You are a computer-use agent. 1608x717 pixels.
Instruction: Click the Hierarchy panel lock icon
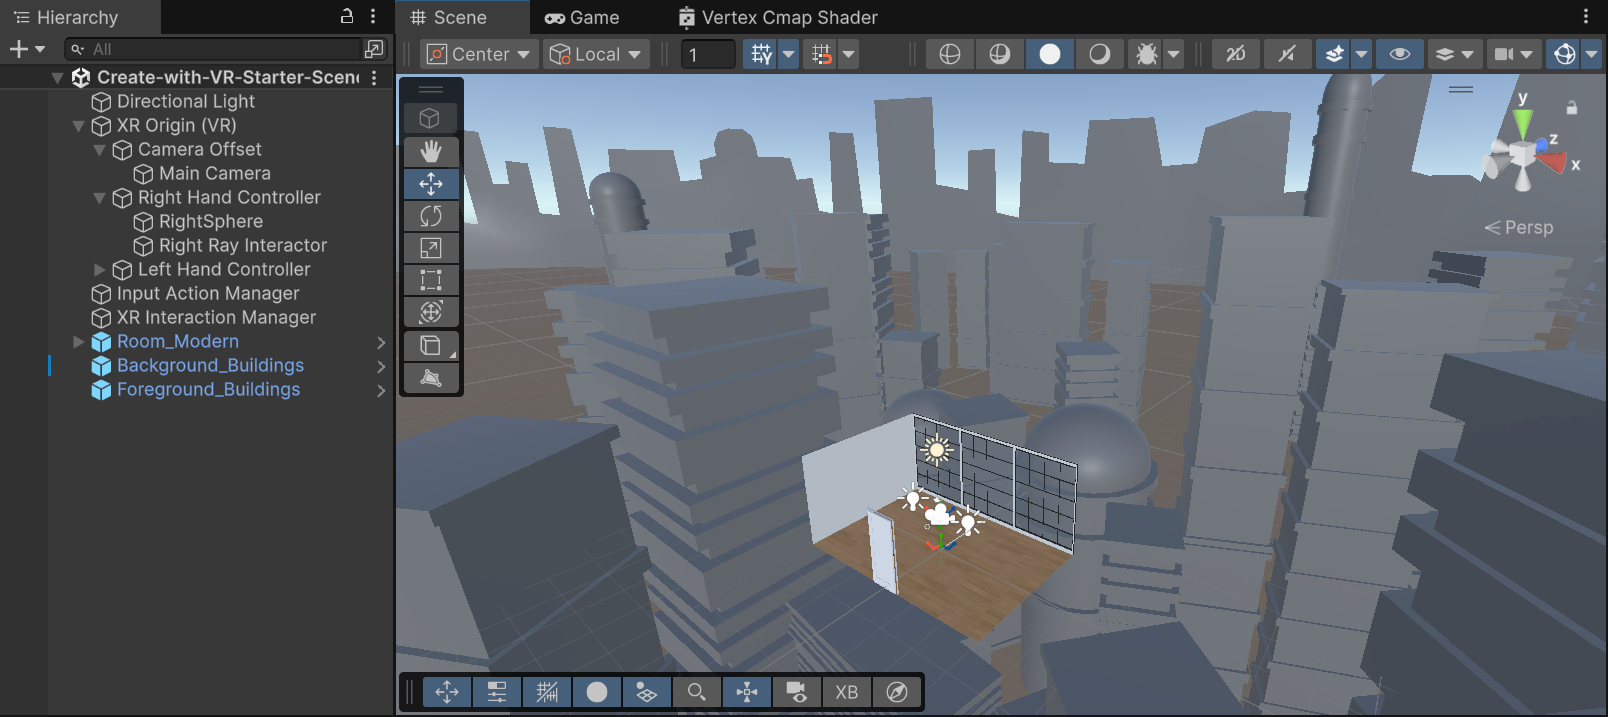pyautogui.click(x=347, y=16)
